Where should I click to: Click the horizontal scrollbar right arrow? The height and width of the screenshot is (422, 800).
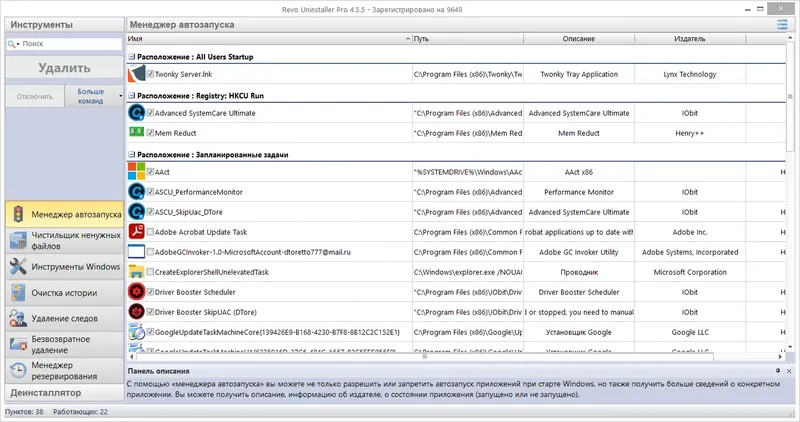point(780,357)
